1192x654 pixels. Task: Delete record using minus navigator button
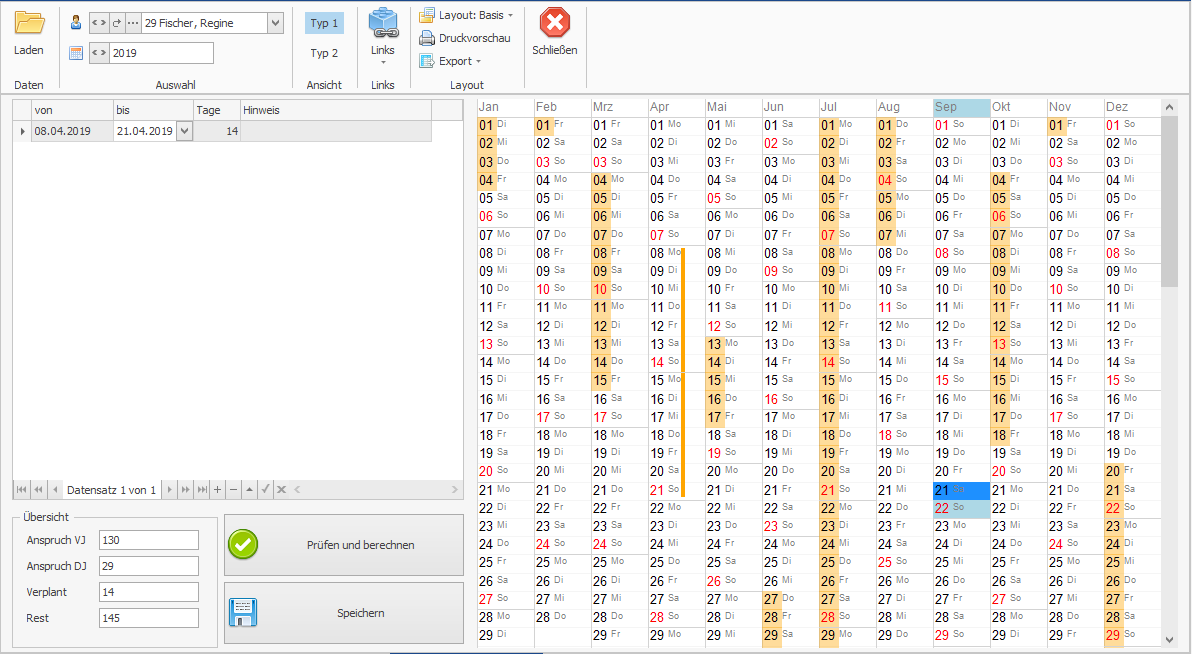(233, 490)
